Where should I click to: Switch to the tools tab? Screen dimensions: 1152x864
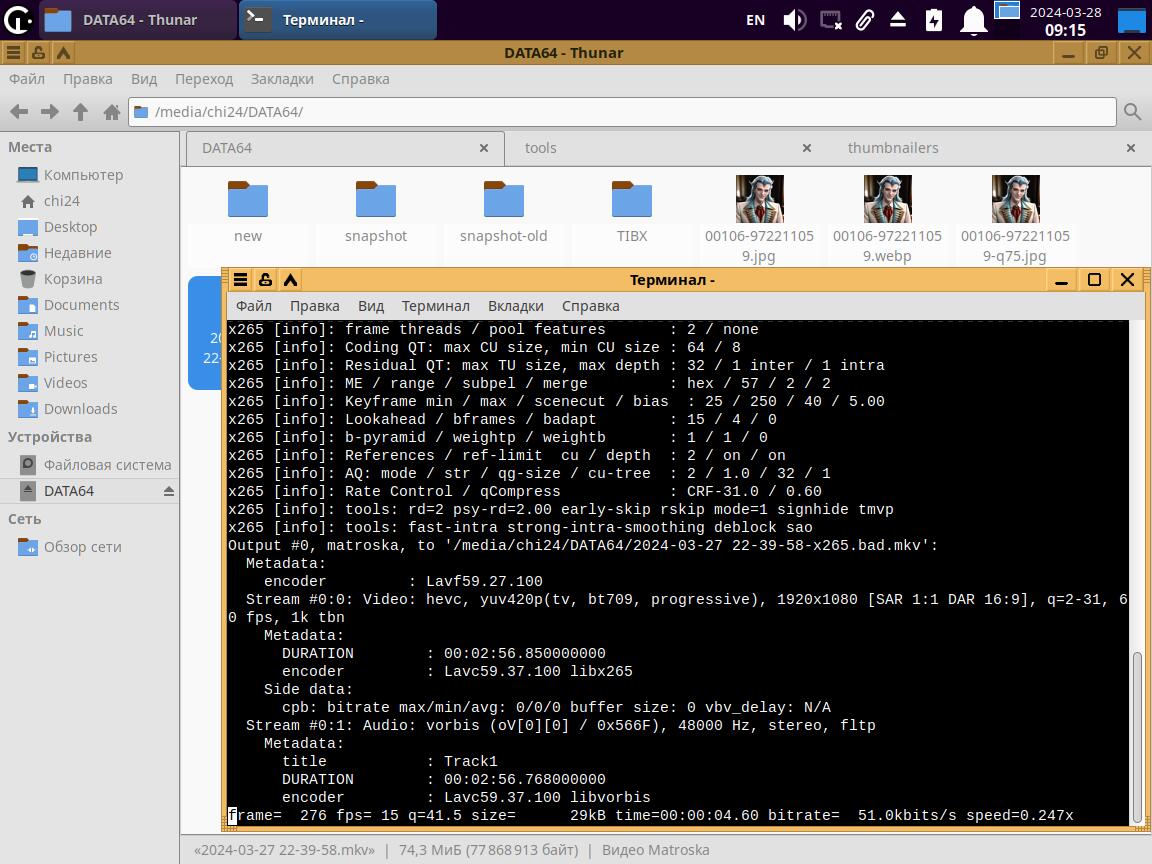point(540,148)
